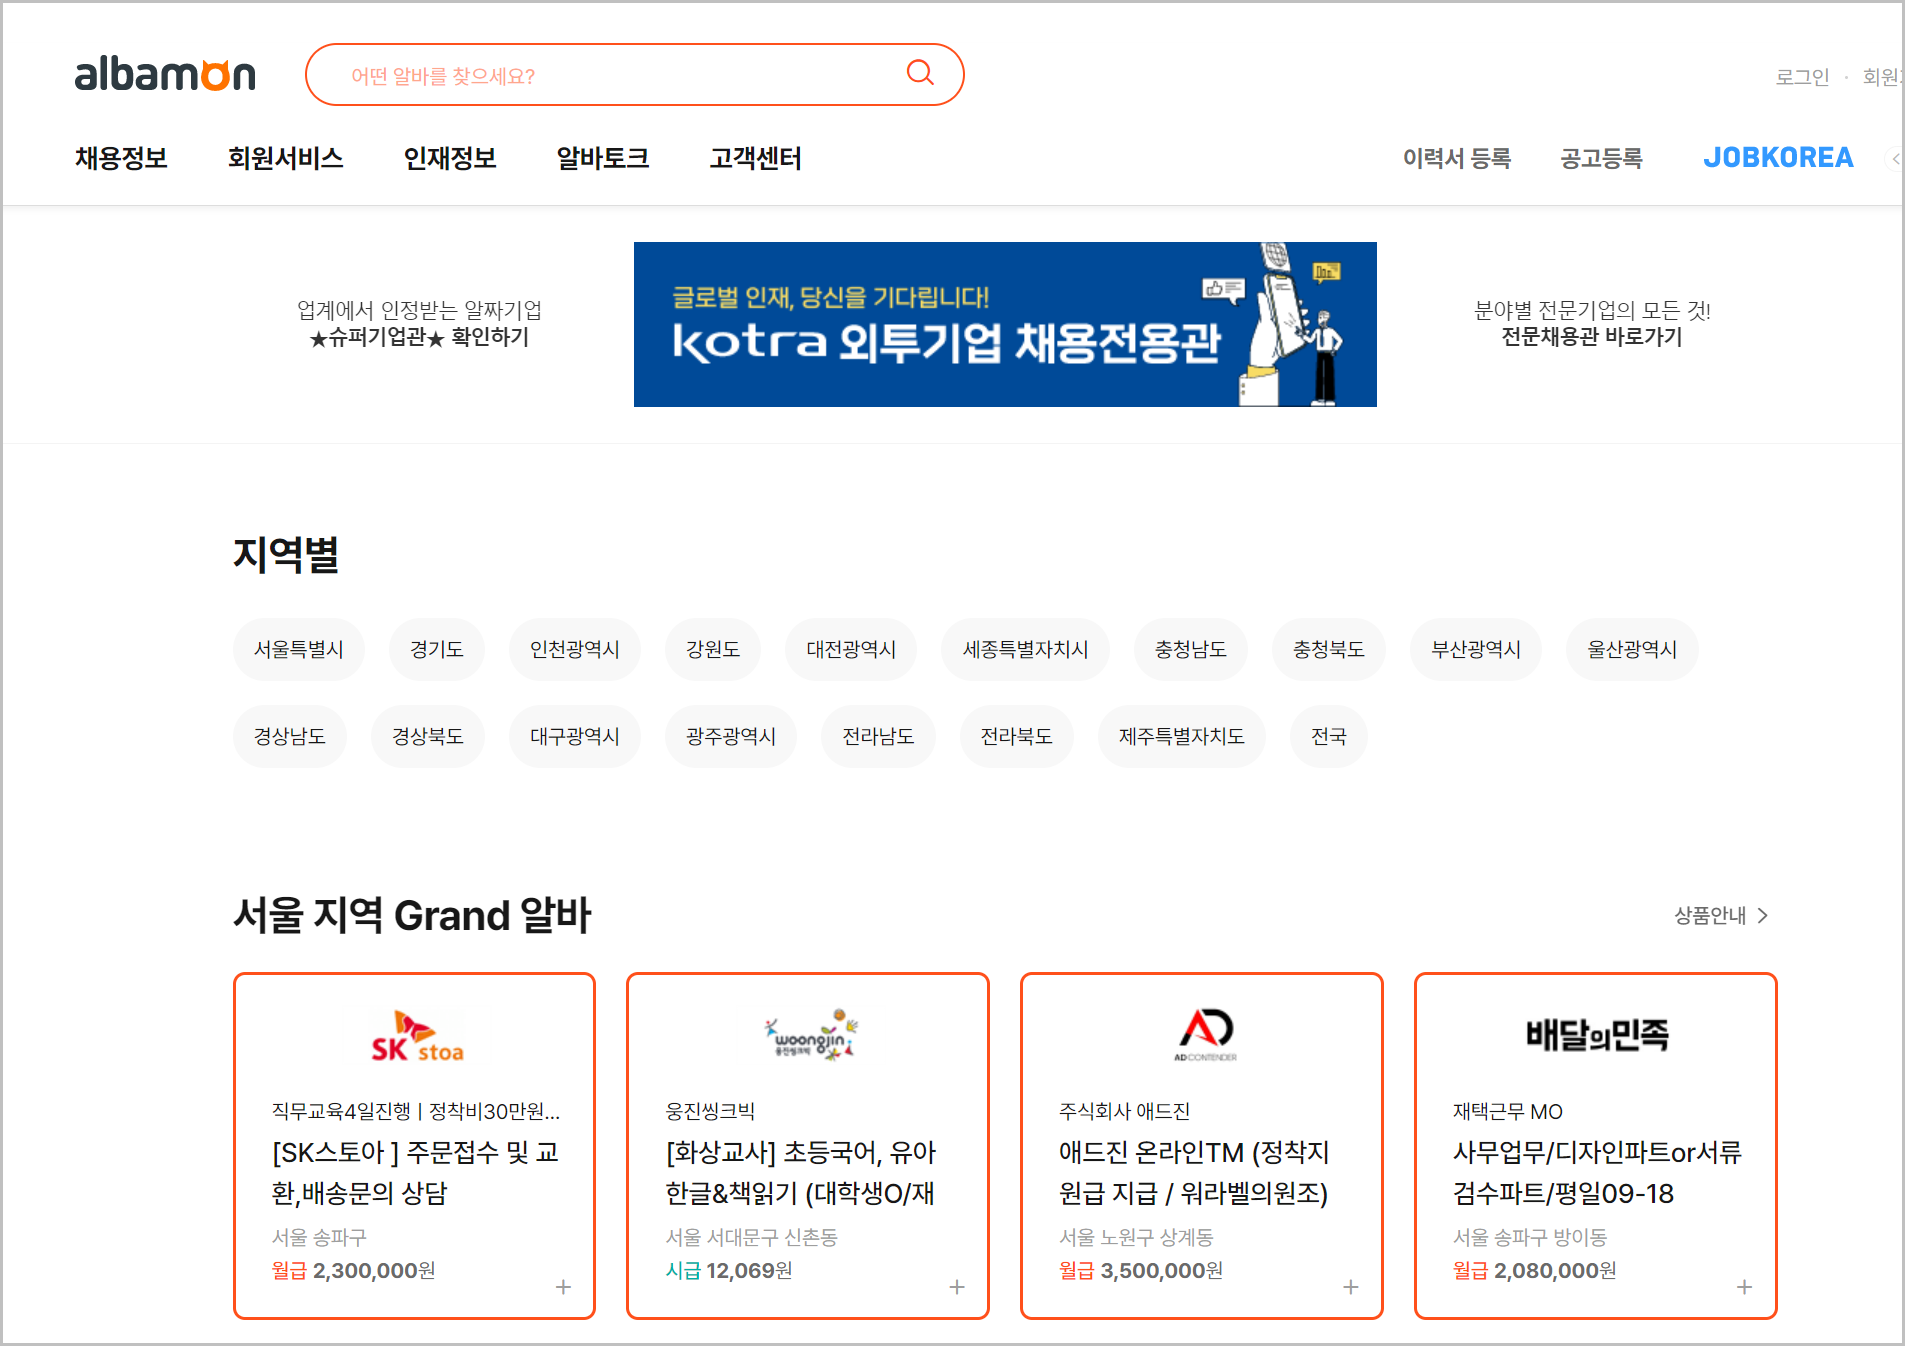The height and width of the screenshot is (1346, 1905).
Task: Click salary 월급 3,500,000원
Action: [x=1141, y=1270]
